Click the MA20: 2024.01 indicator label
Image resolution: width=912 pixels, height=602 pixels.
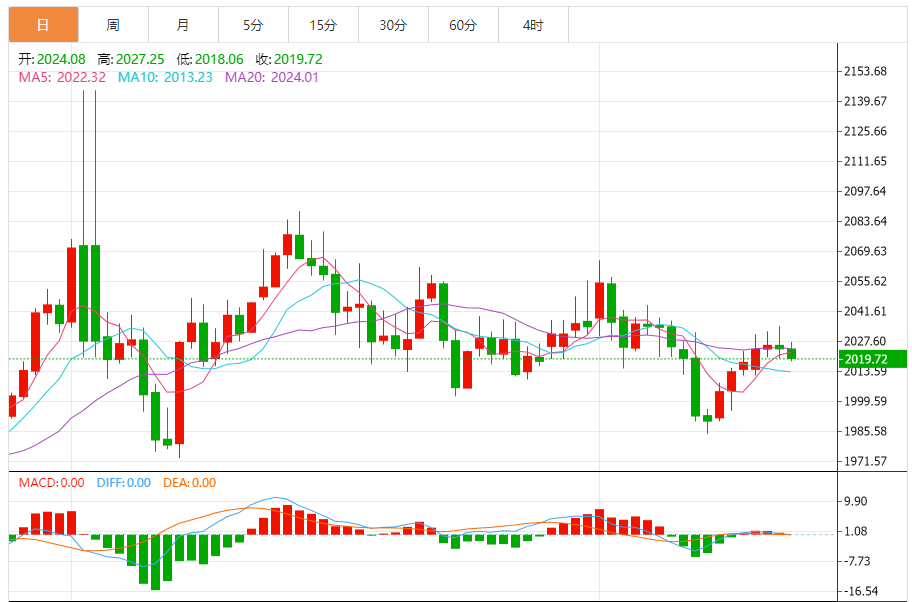[272, 77]
